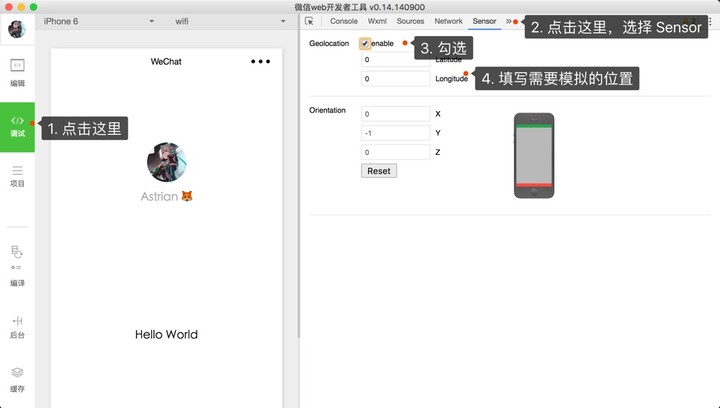
Task: Select the Sensor tab
Action: tap(484, 21)
